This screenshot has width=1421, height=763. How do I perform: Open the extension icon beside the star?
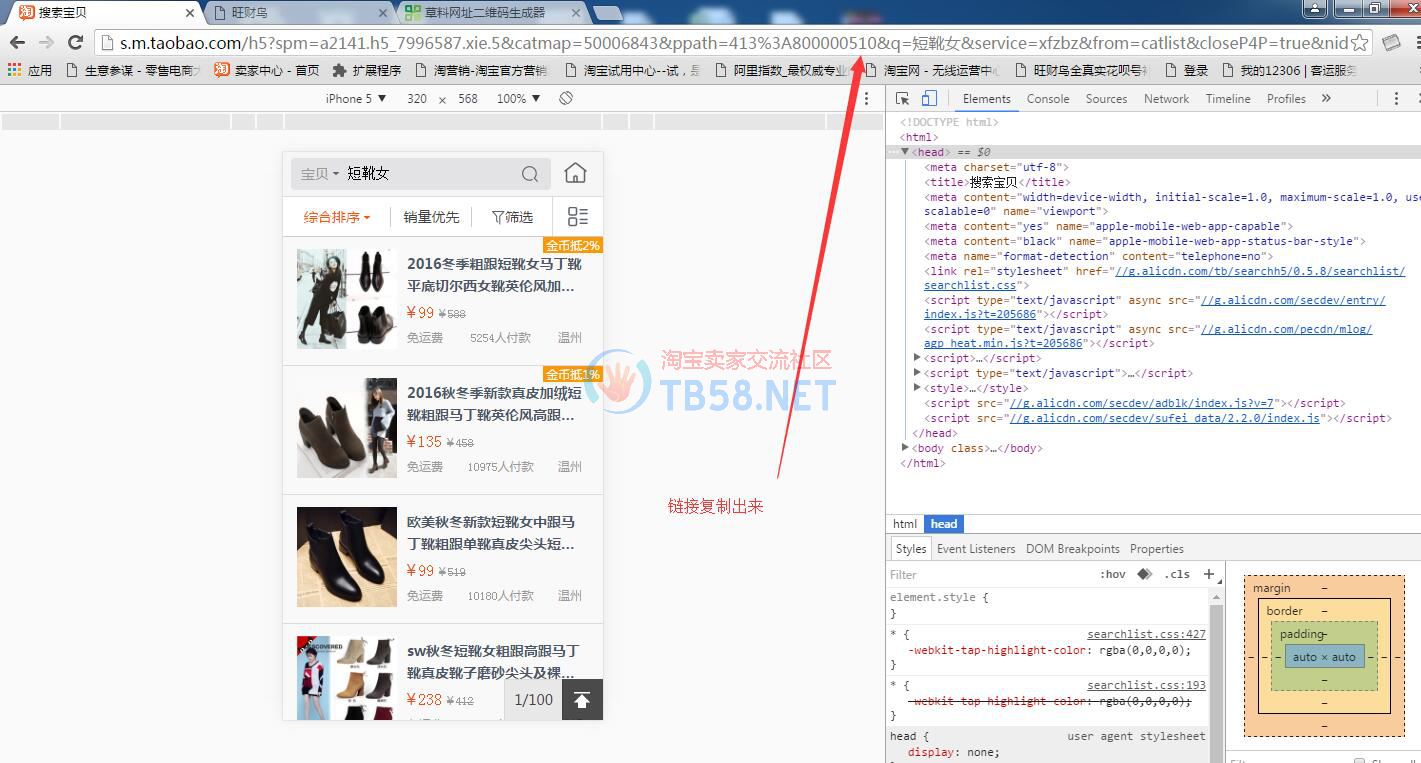[x=1391, y=43]
